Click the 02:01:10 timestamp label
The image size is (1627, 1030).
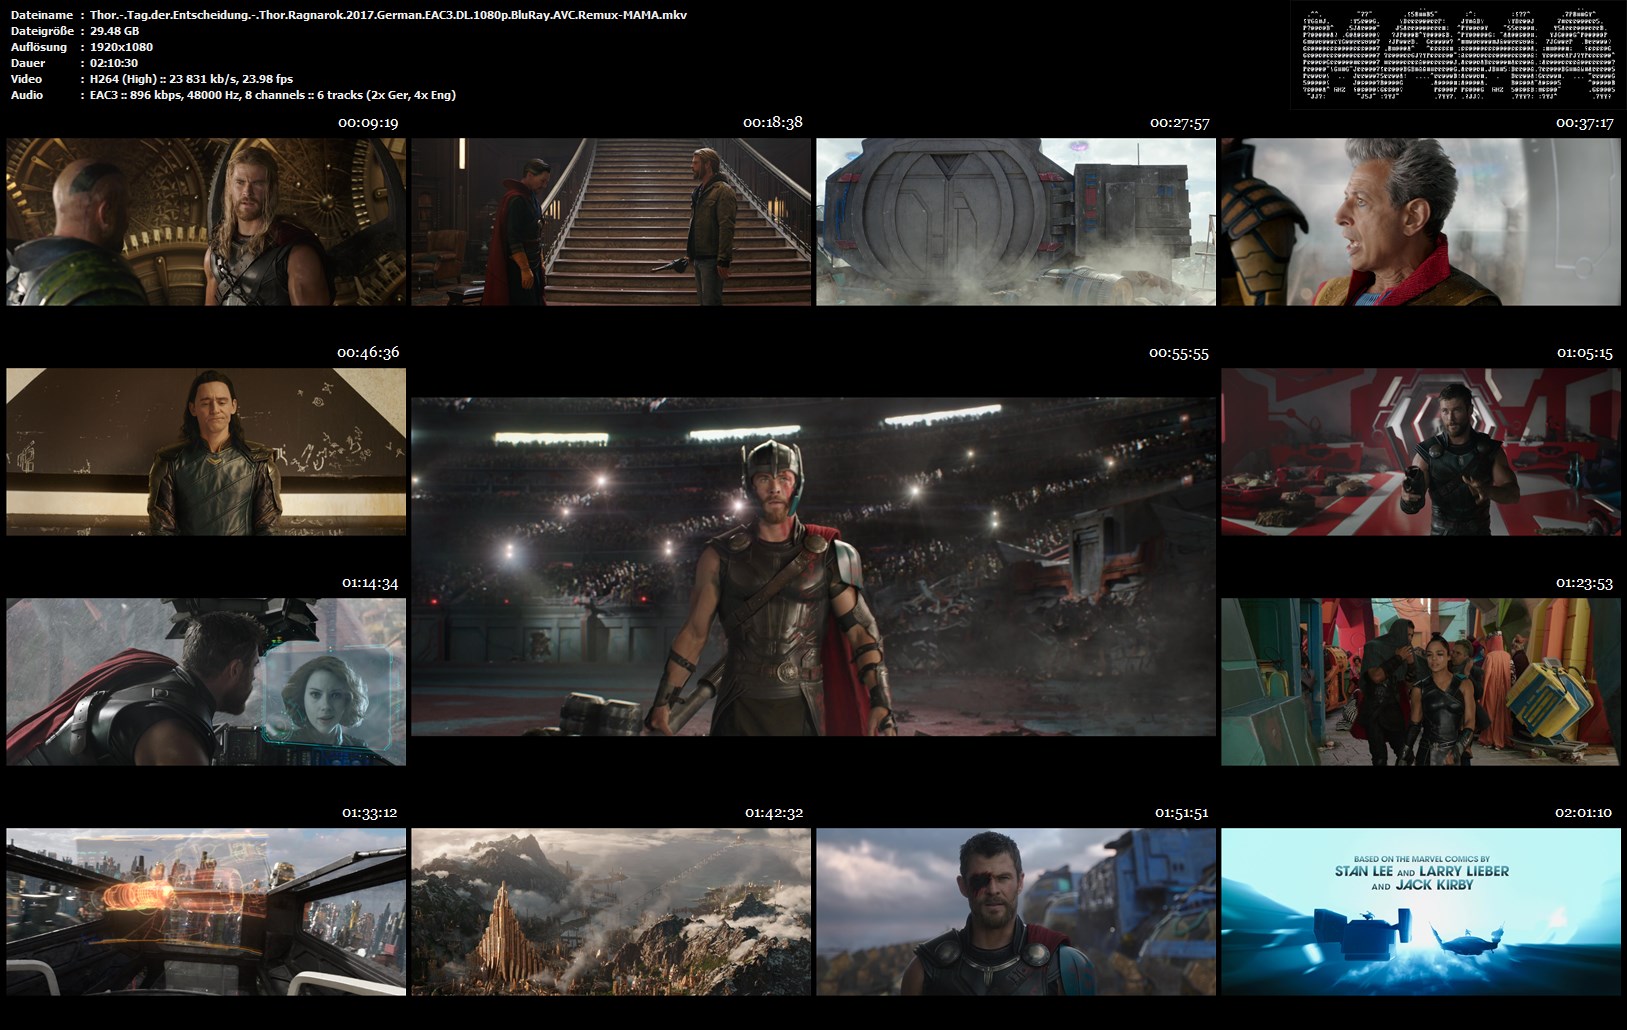click(x=1583, y=813)
